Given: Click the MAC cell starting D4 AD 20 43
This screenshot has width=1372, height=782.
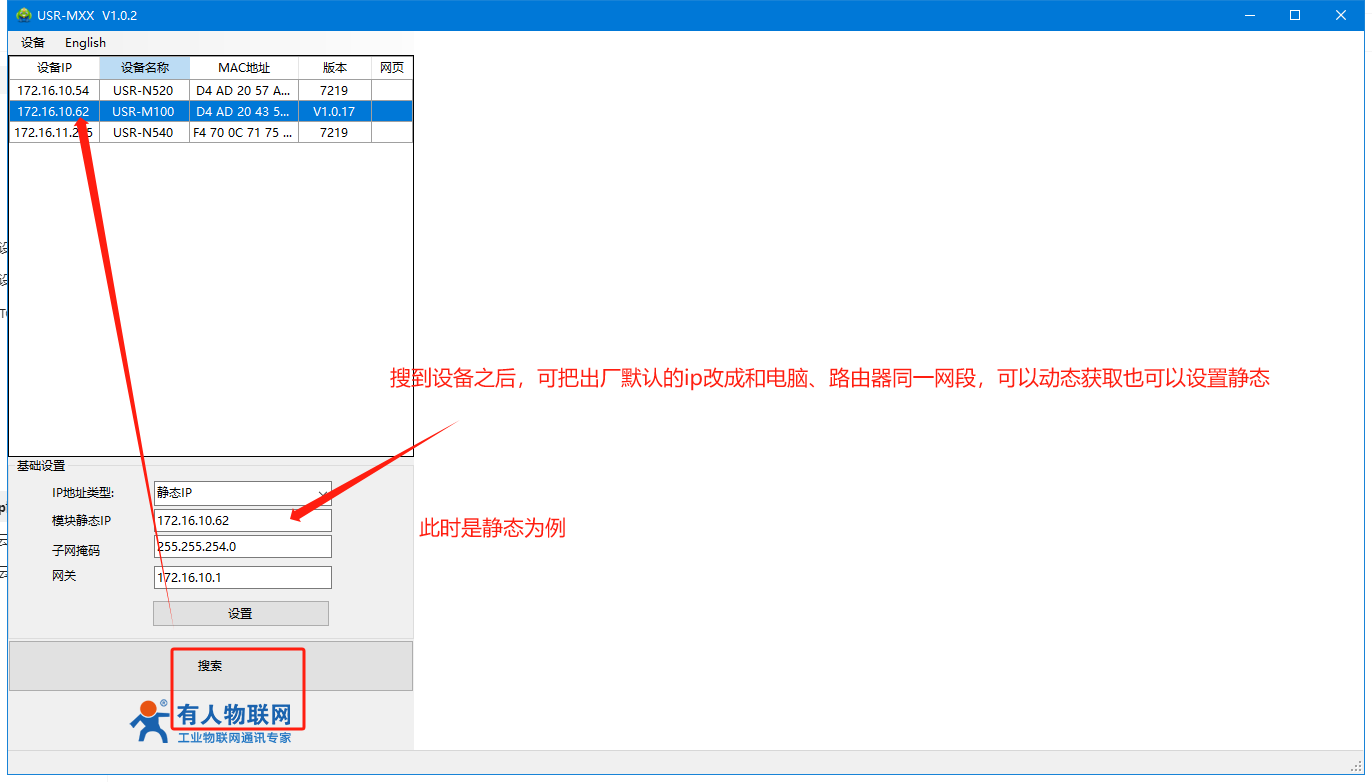Looking at the screenshot, I should 244,112.
